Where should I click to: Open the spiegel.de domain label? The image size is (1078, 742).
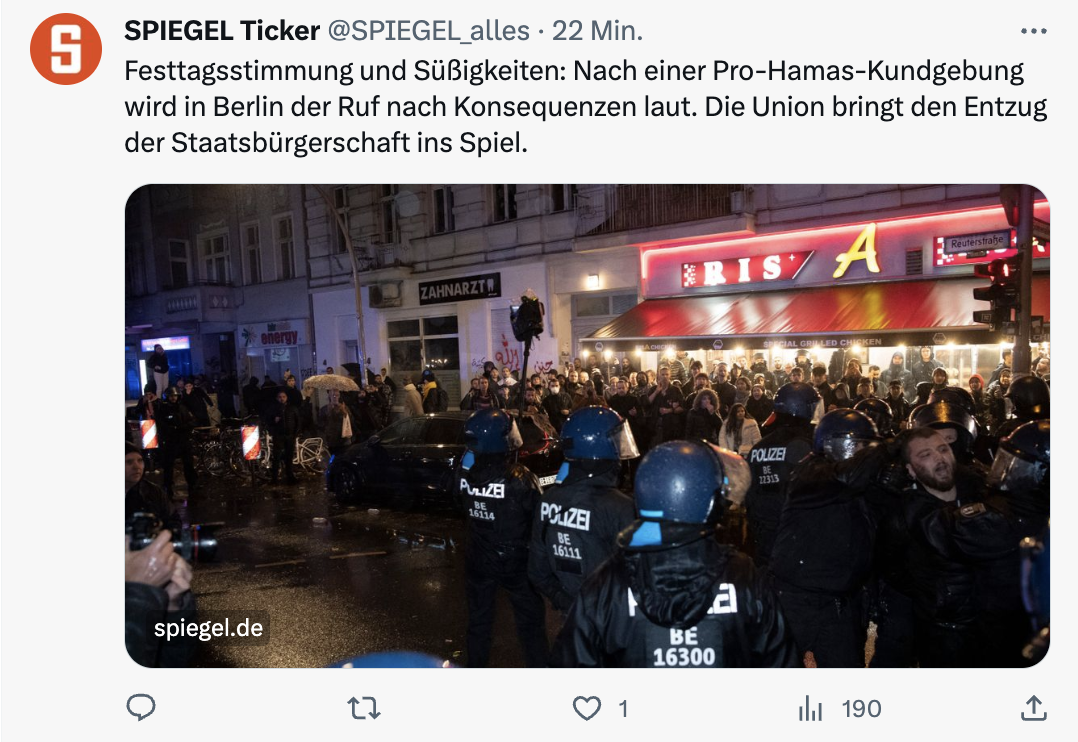[x=208, y=628]
